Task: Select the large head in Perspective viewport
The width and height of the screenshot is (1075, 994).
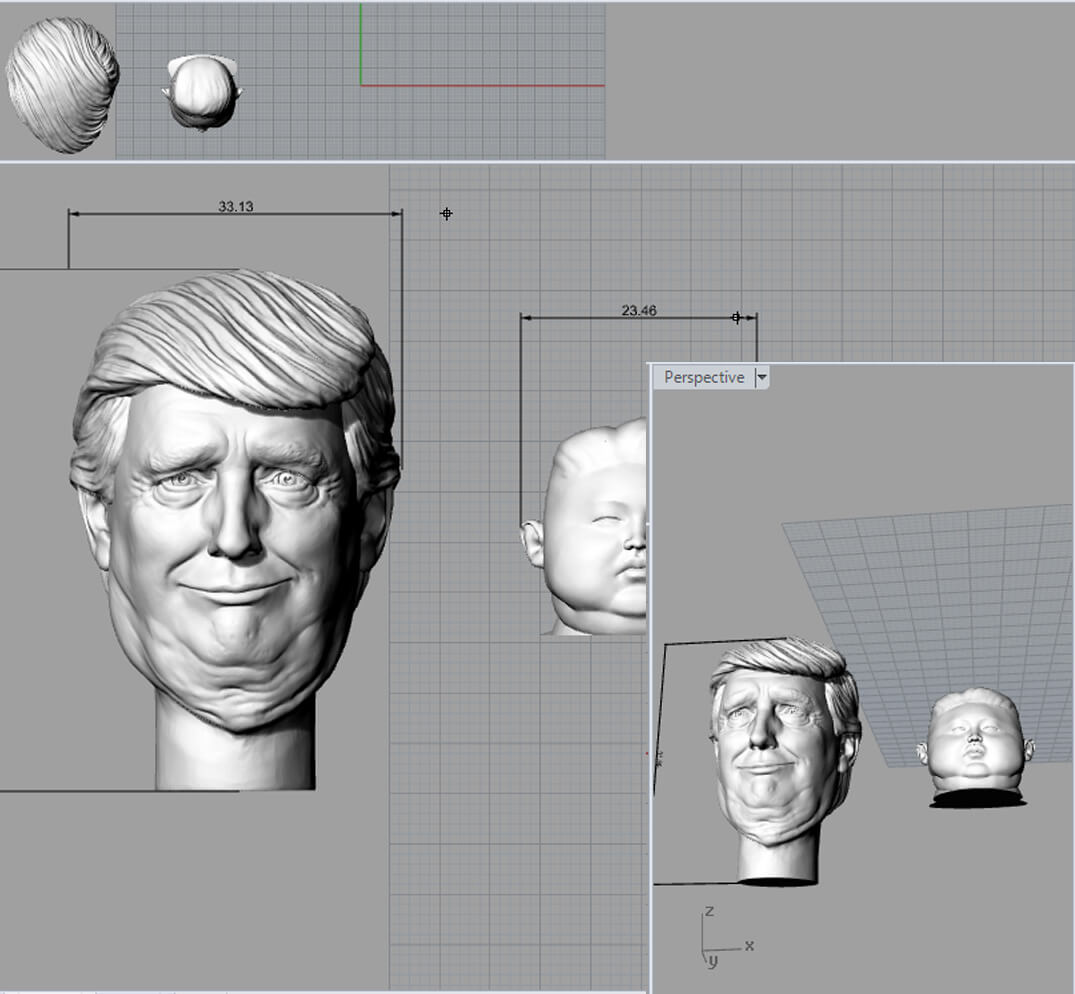Action: (x=785, y=761)
